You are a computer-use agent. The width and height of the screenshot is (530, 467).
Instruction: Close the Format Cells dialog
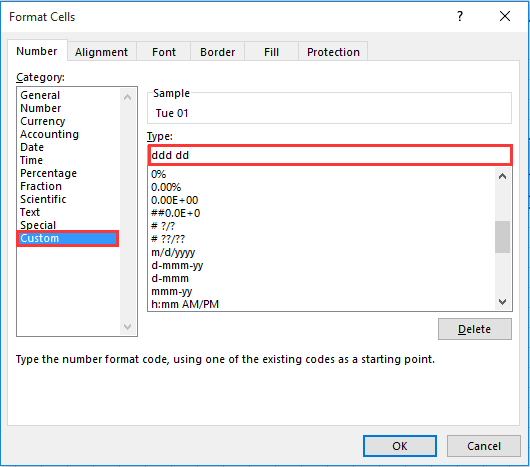click(x=505, y=16)
